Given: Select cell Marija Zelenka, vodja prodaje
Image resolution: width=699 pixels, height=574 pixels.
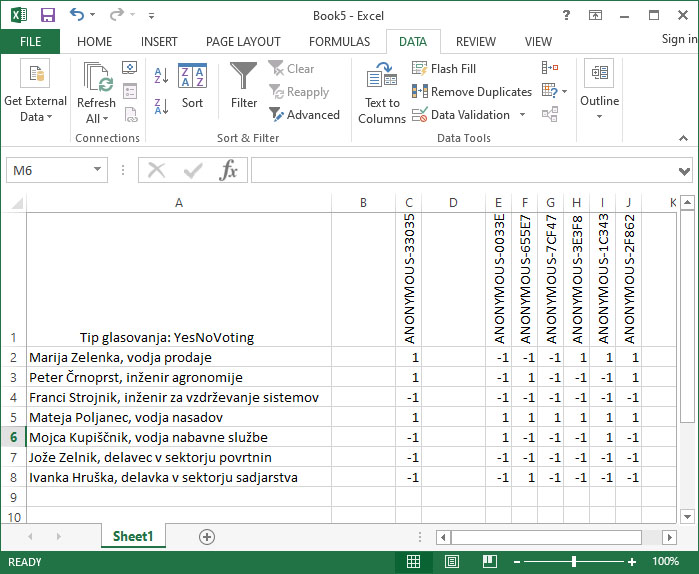Looking at the screenshot, I should point(179,357).
